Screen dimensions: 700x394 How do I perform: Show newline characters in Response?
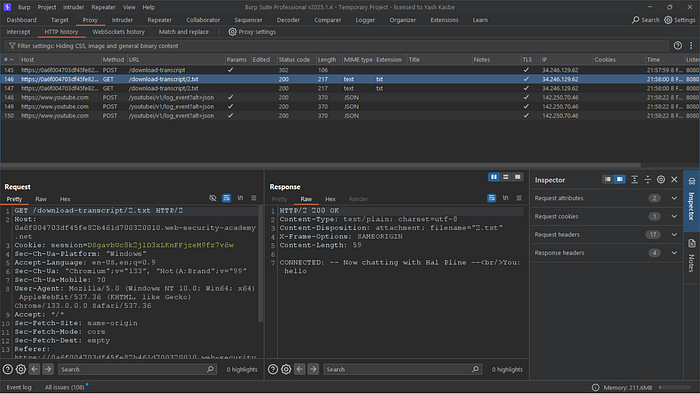(505, 198)
